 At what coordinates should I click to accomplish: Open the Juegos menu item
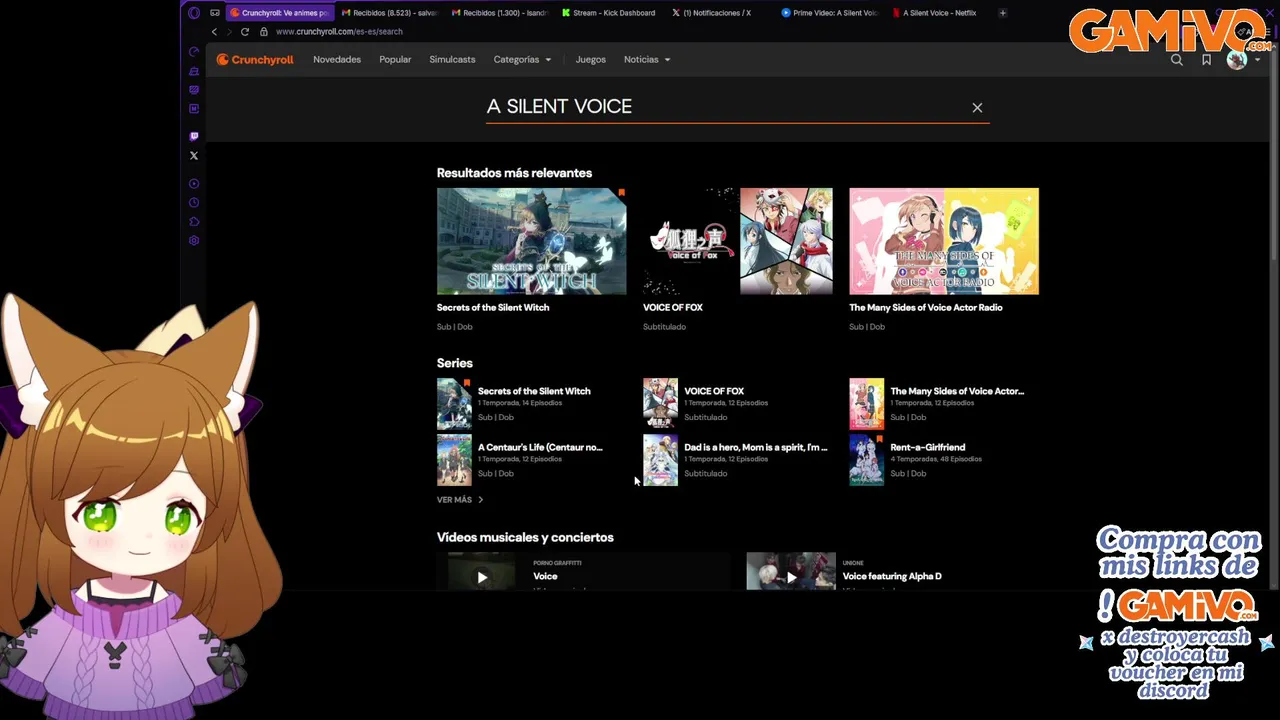coord(591,60)
